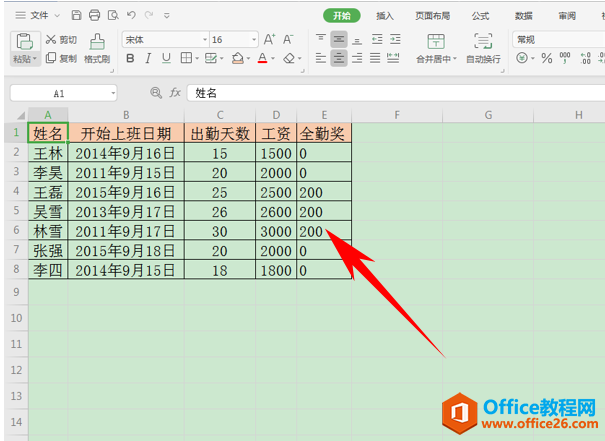Open the number format dropdown (常规)
Image resolution: width=605 pixels, height=441 pixels.
coord(559,40)
